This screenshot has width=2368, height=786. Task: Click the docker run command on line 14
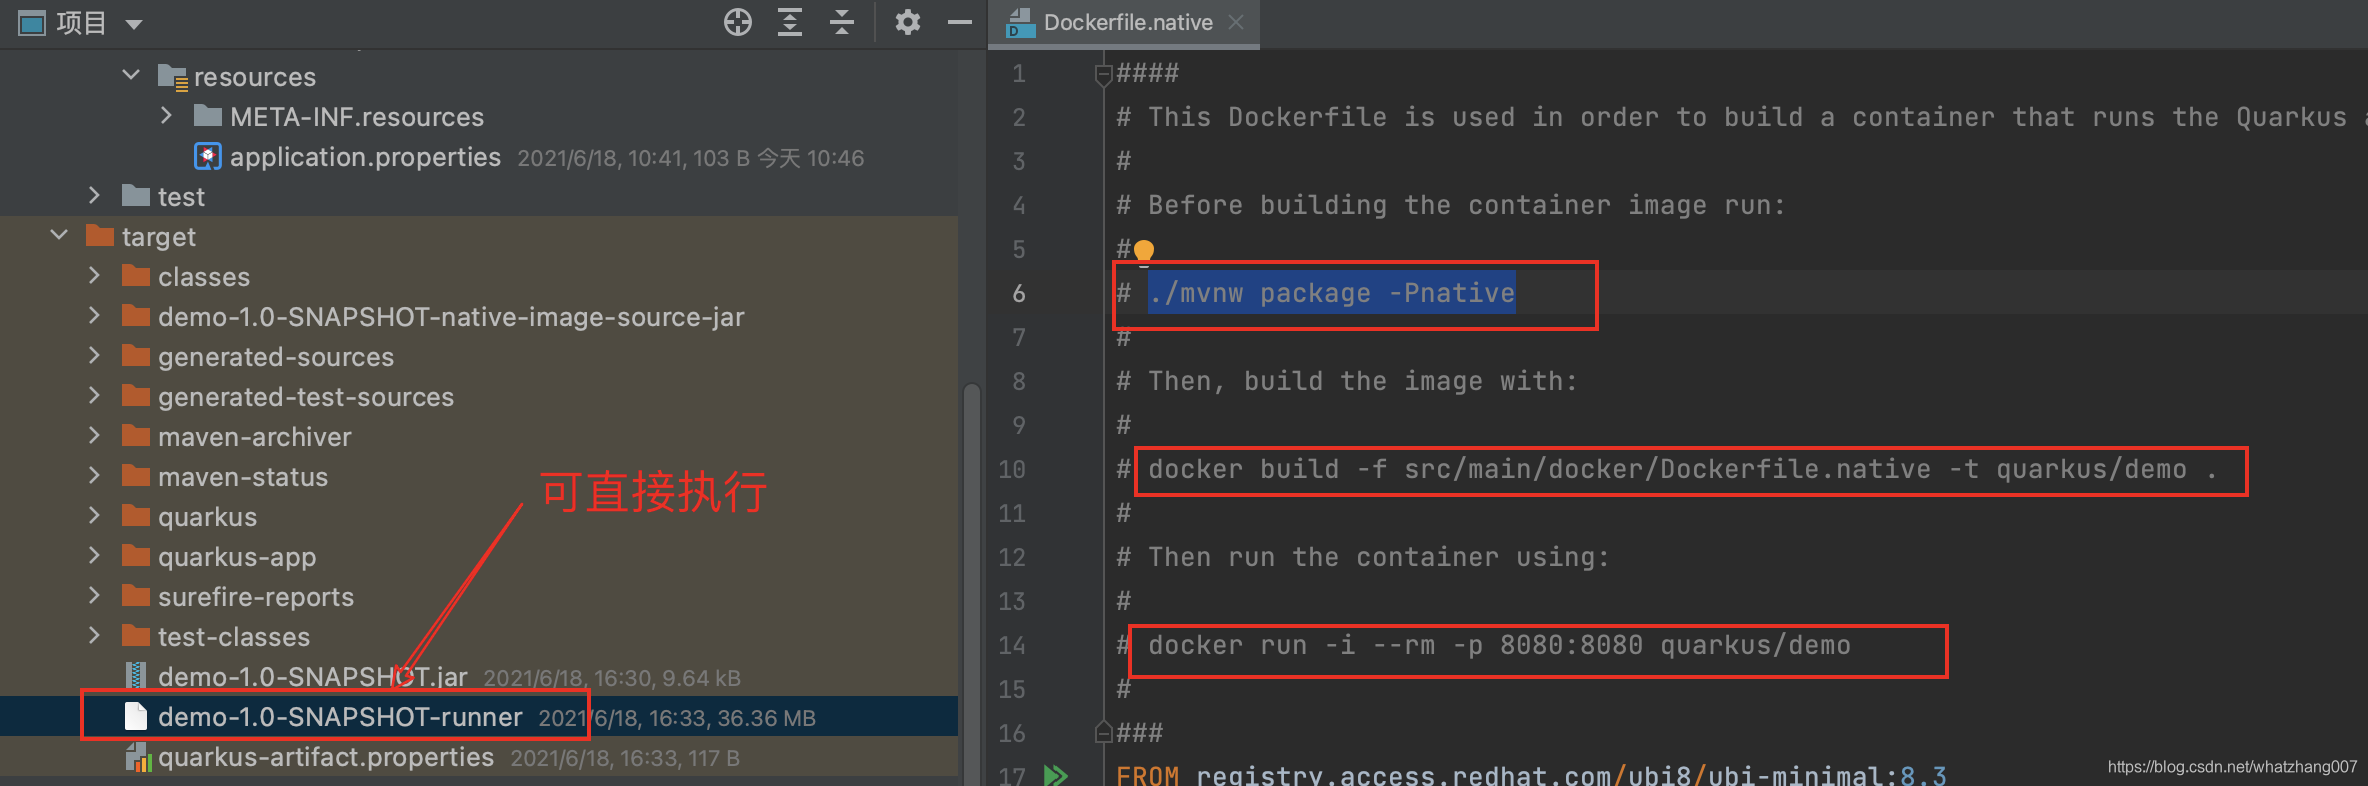(1499, 645)
